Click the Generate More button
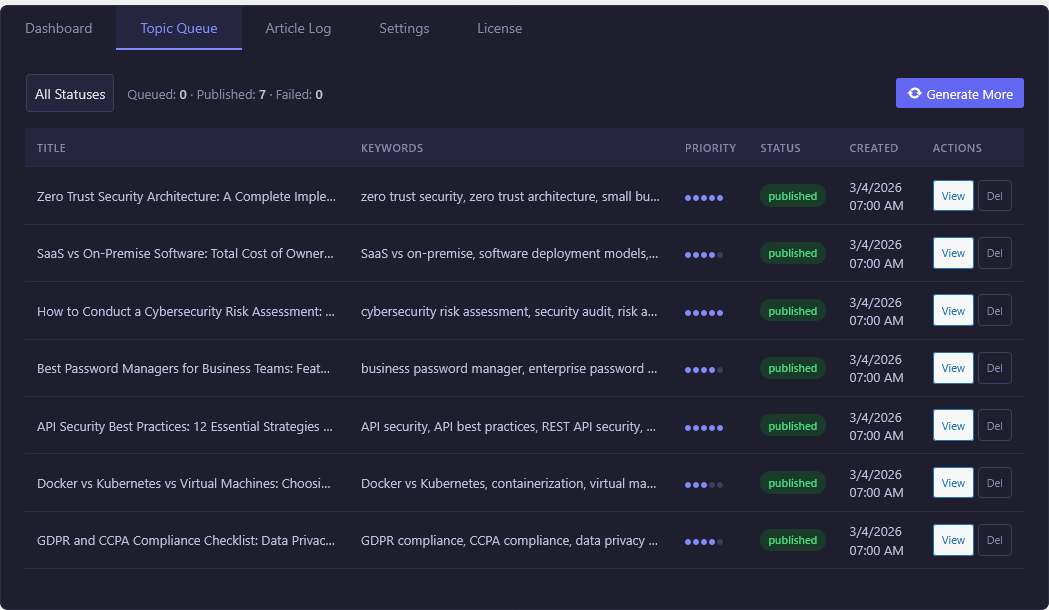Viewport: 1049px width, 610px height. coord(959,93)
